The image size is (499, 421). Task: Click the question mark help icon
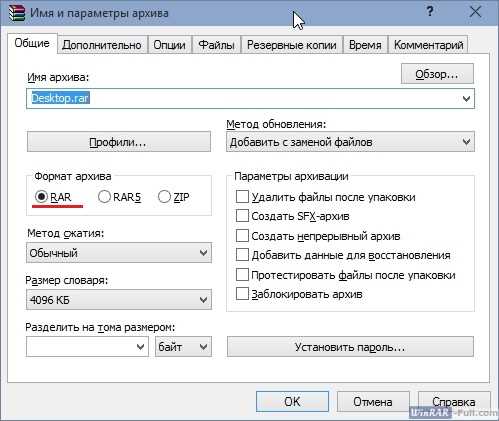click(430, 12)
